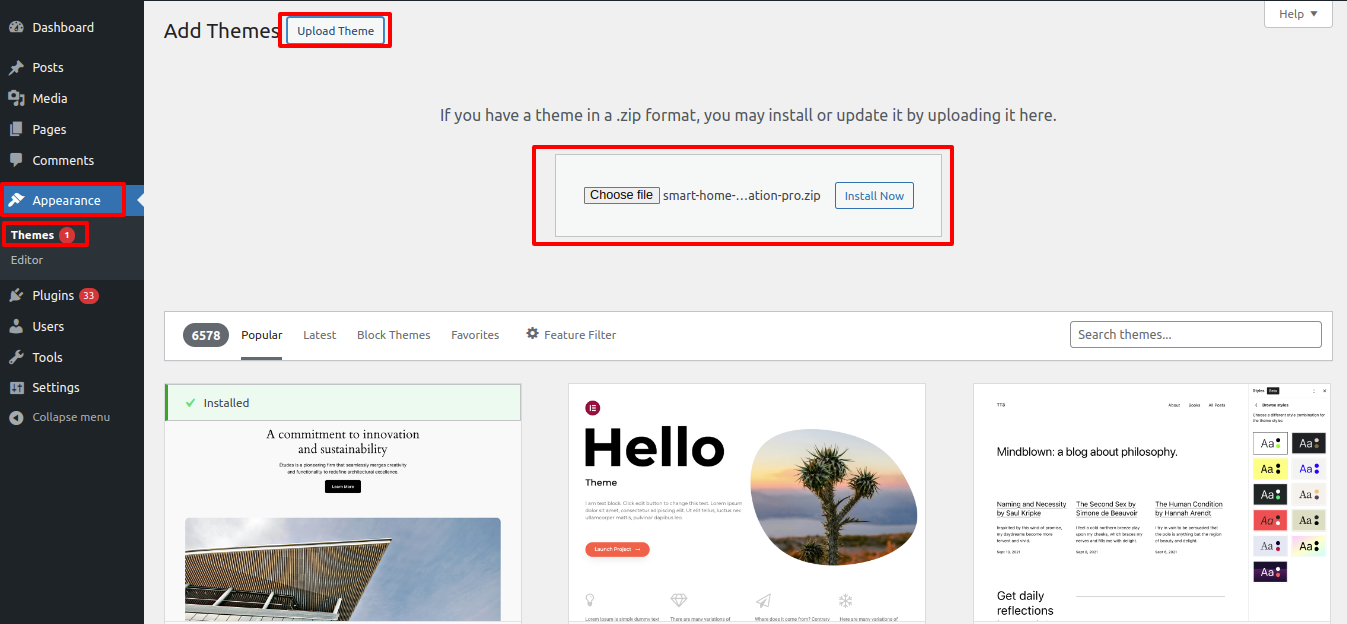Click the Dashboard gauge icon
The width and height of the screenshot is (1347, 624).
point(16,27)
